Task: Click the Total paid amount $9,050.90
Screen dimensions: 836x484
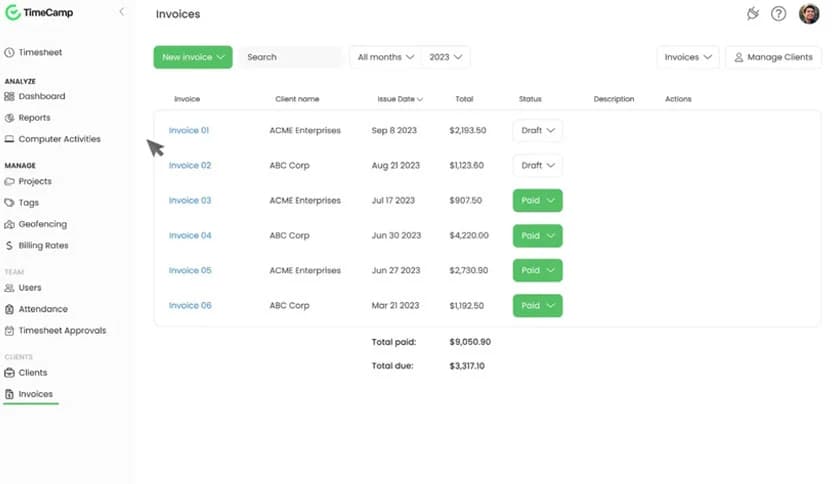Action: pyautogui.click(x=470, y=342)
